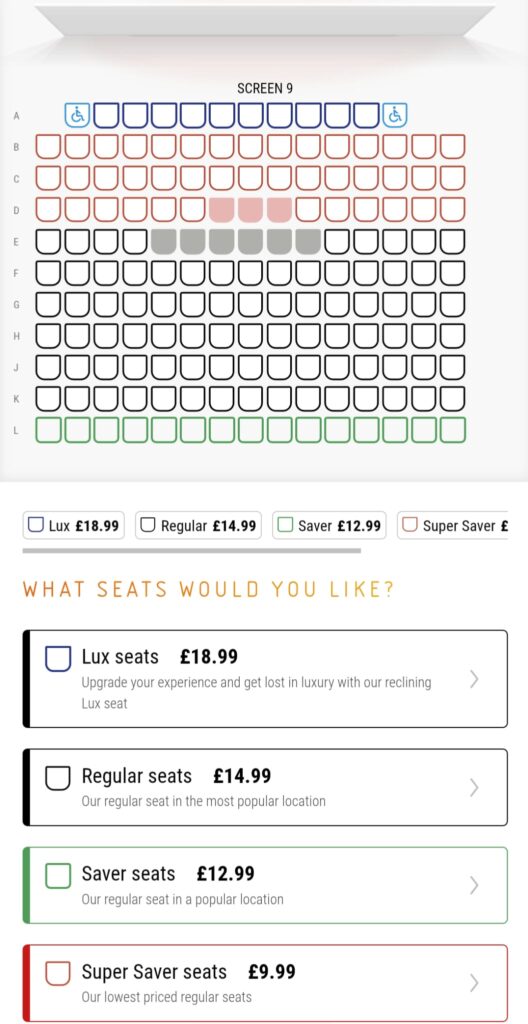Image resolution: width=528 pixels, height=1024 pixels.
Task: Select the first red seat in row B
Action: coord(48,146)
